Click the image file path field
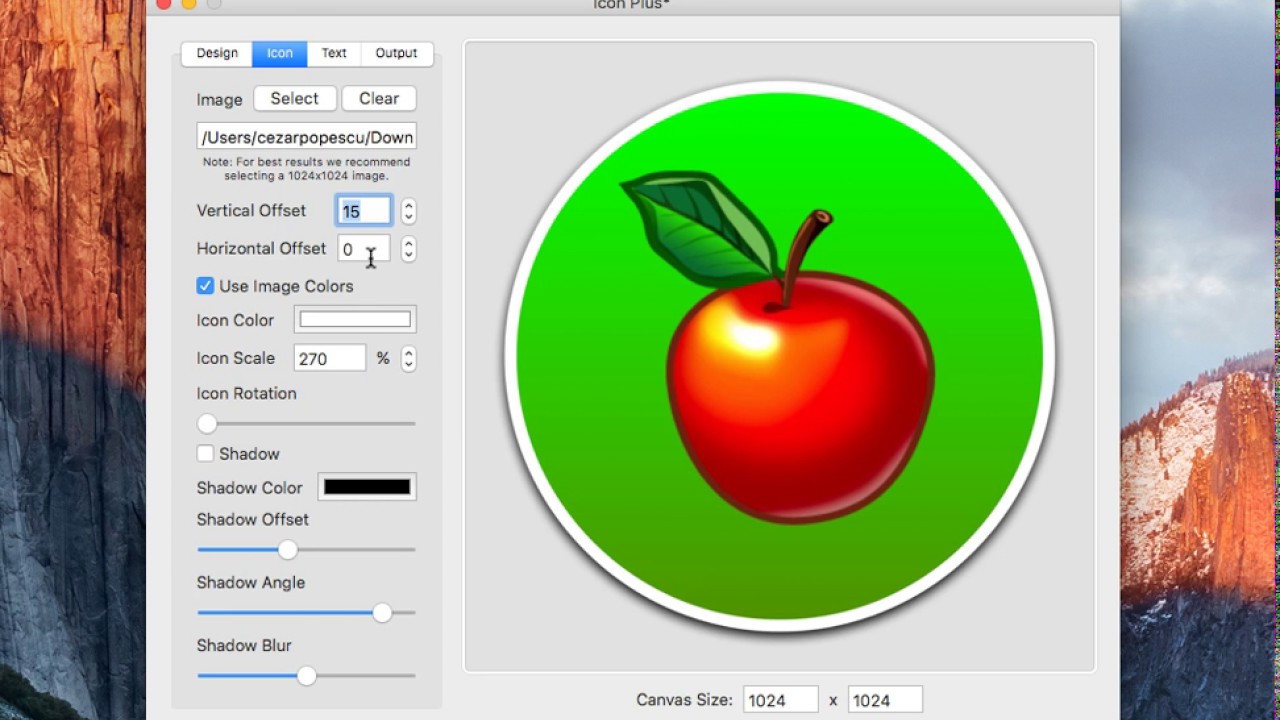Screen dimensions: 1280x720 pos(305,135)
